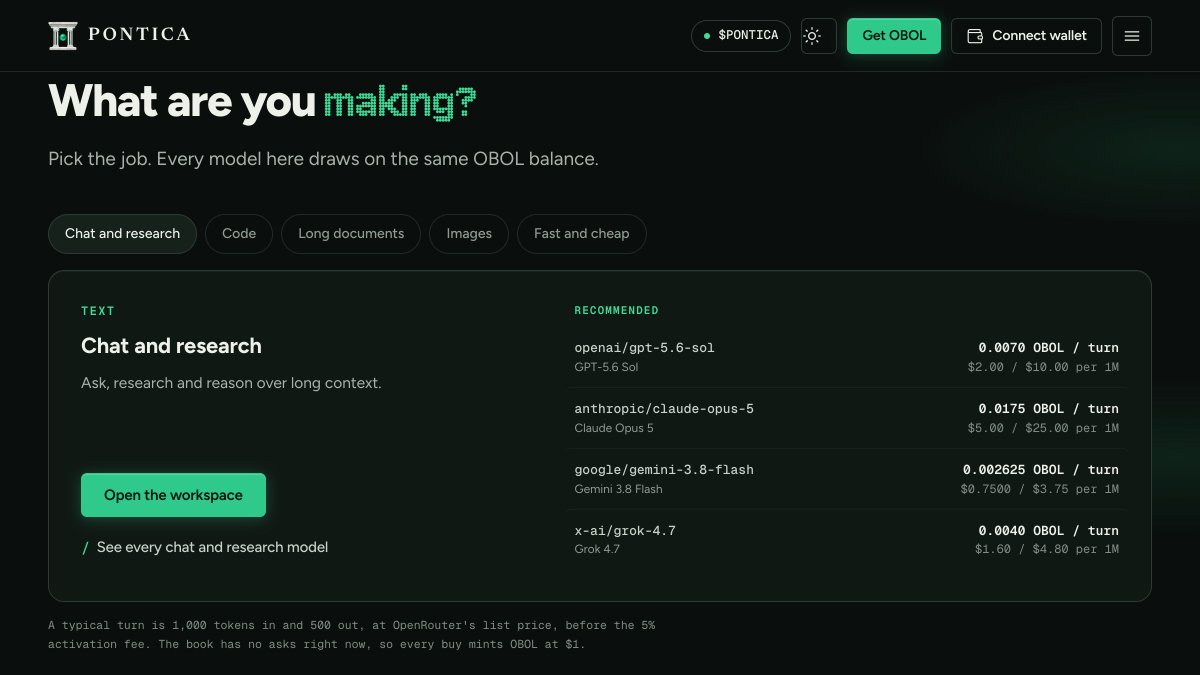The image size is (1200, 675).
Task: Switch to the Images tab
Action: pos(469,234)
